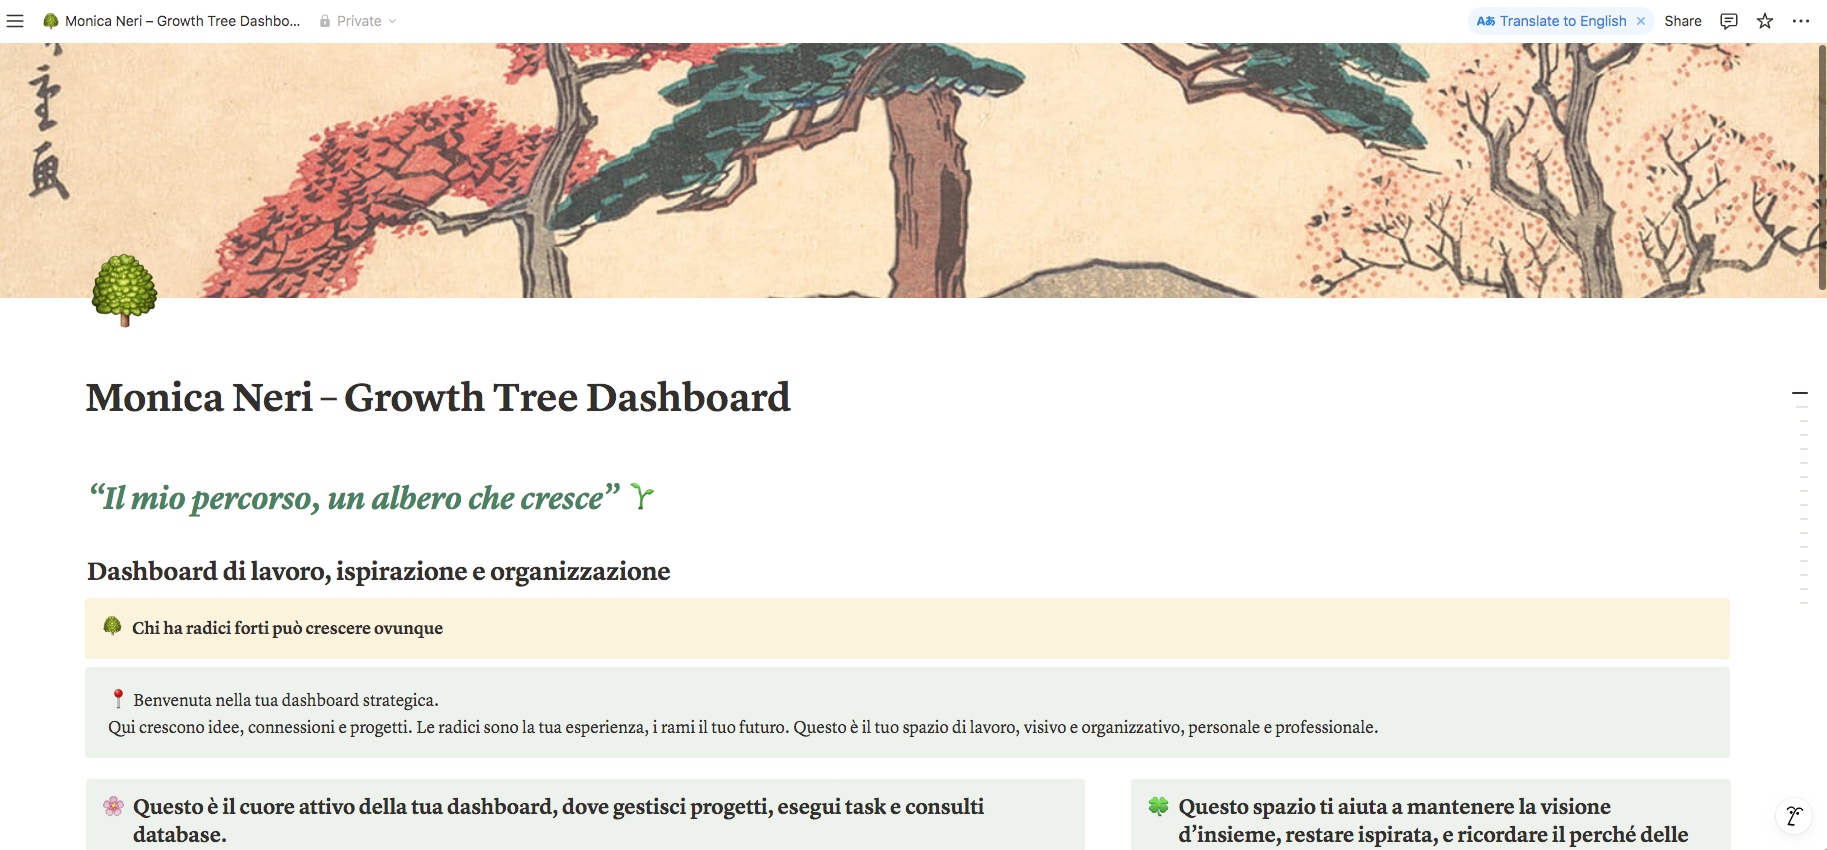This screenshot has height=850, width=1827.
Task: Click text "Chi ha radici forti può crescere ovunque"
Action: pos(287,628)
